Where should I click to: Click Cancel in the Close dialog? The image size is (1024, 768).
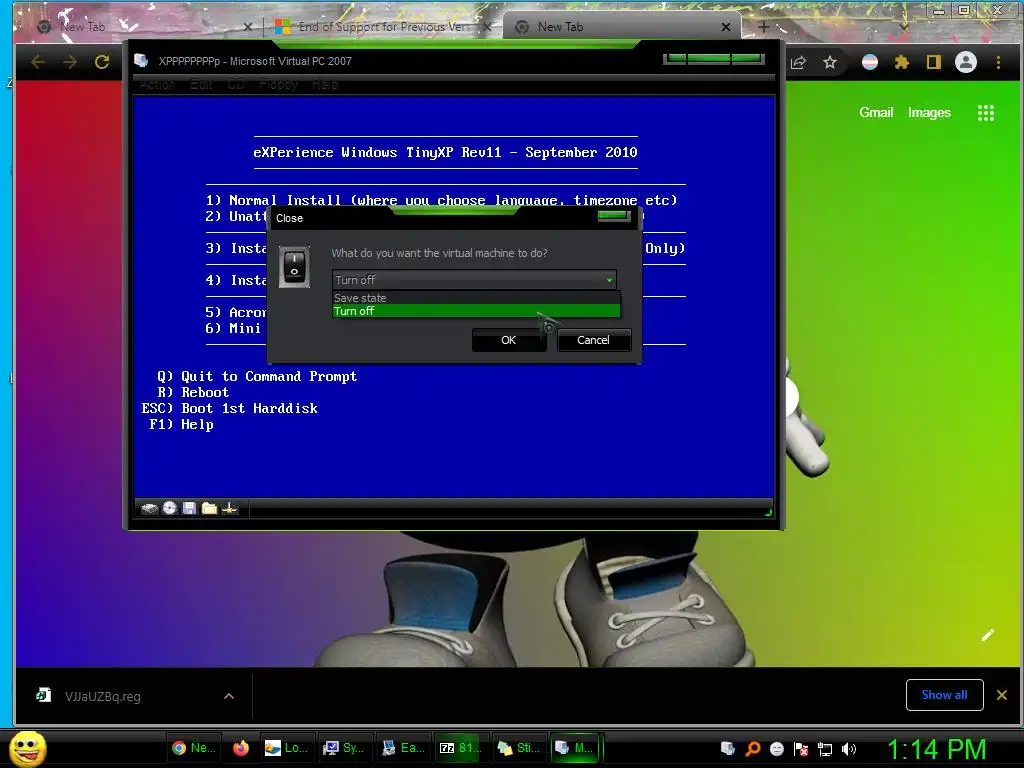click(594, 340)
